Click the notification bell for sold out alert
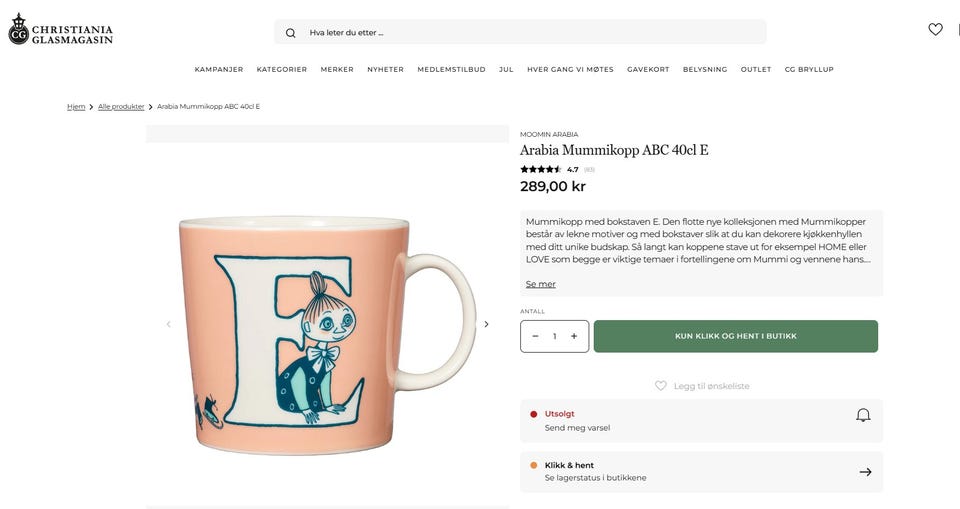Image resolution: width=960 pixels, height=509 pixels. click(x=863, y=415)
